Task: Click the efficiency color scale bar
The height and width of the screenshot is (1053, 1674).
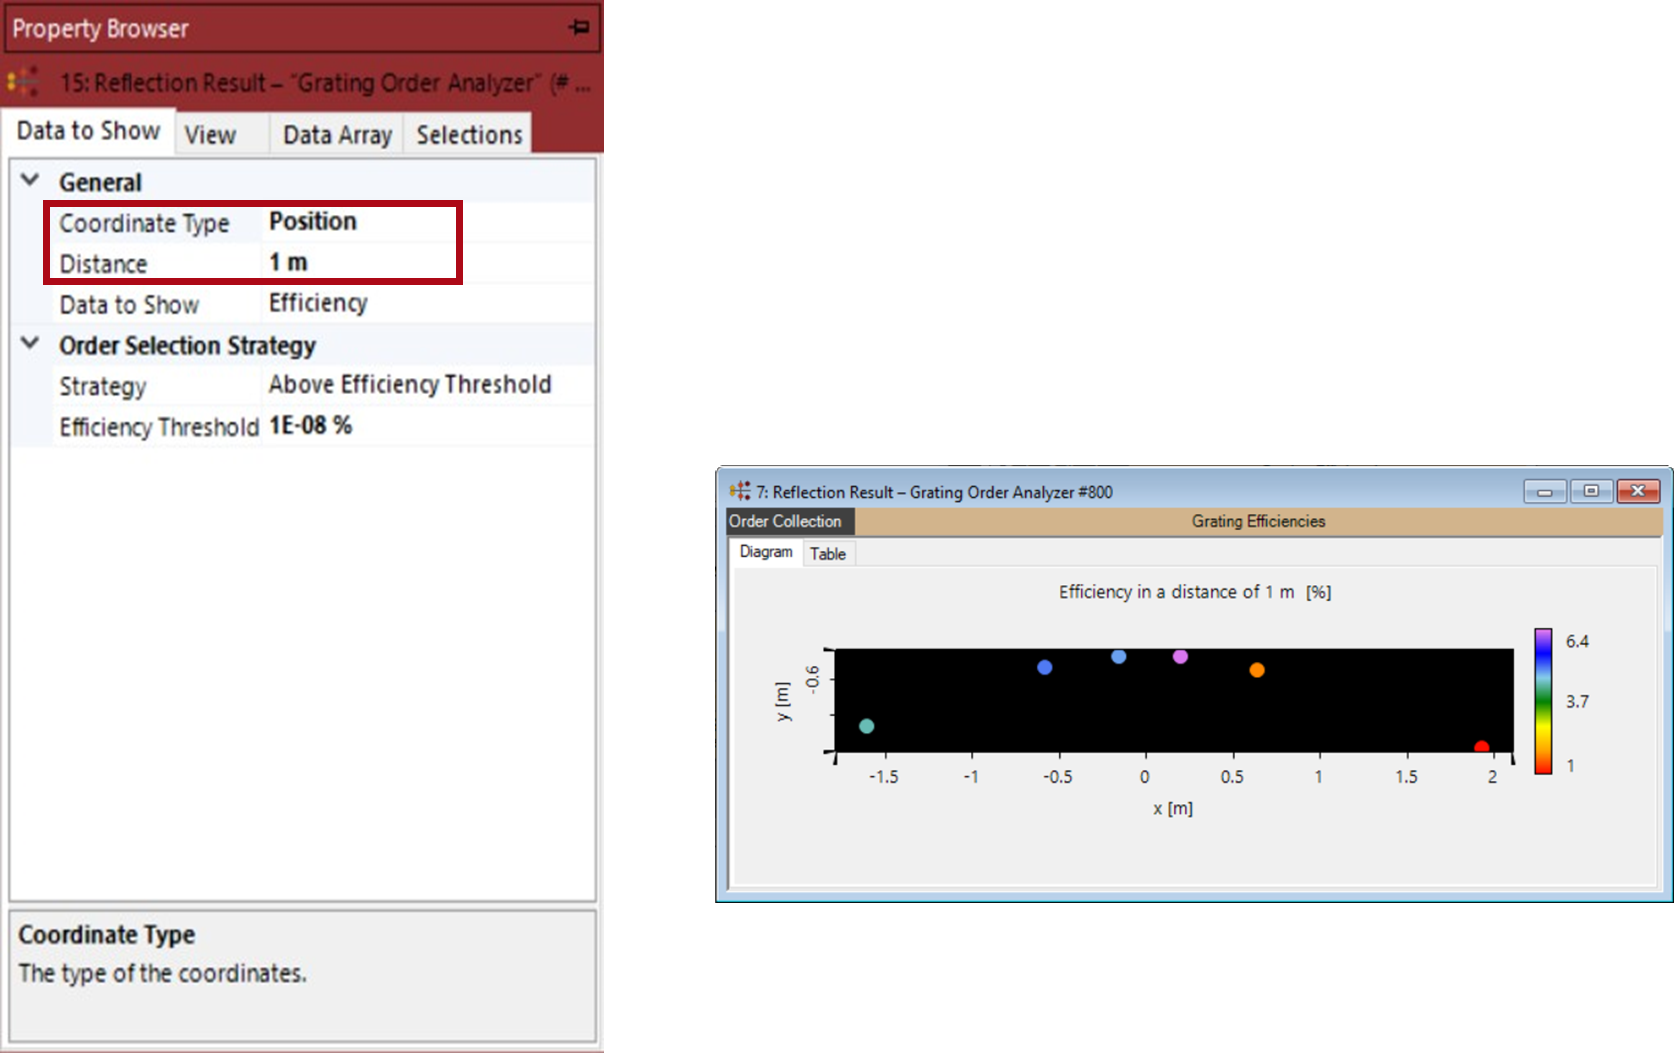Action: pyautogui.click(x=1543, y=701)
